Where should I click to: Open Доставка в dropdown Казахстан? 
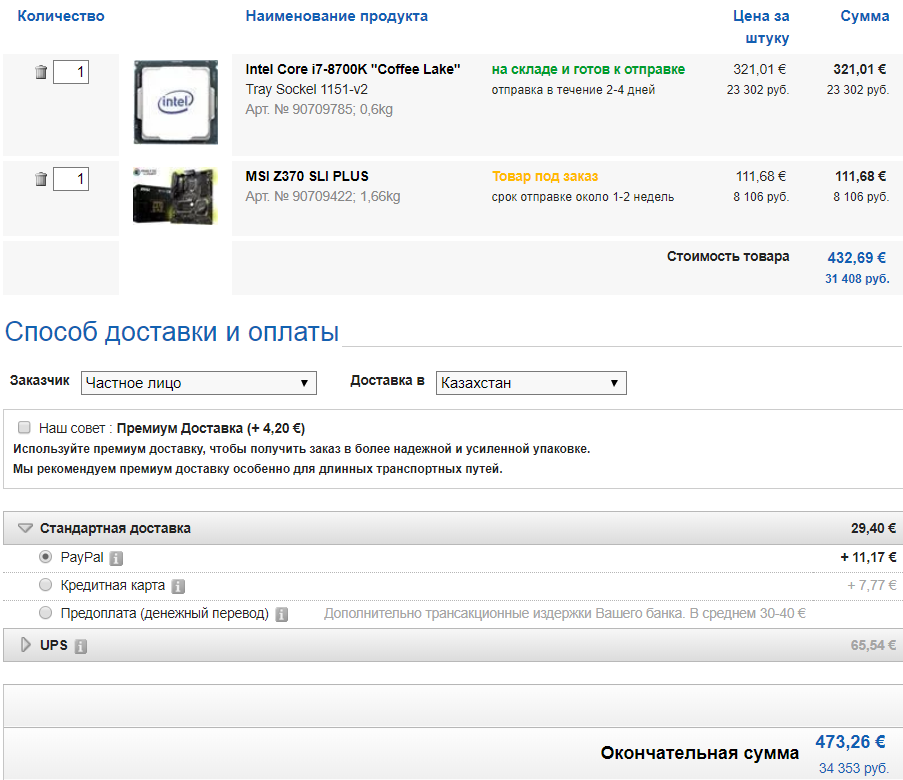coord(531,383)
